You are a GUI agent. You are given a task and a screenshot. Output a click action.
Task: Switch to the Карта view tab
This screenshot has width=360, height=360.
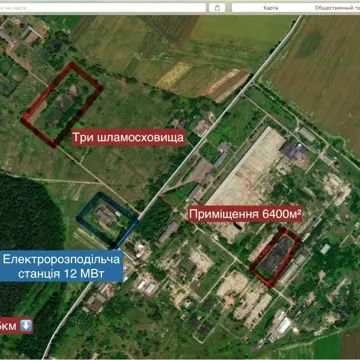pyautogui.click(x=270, y=8)
